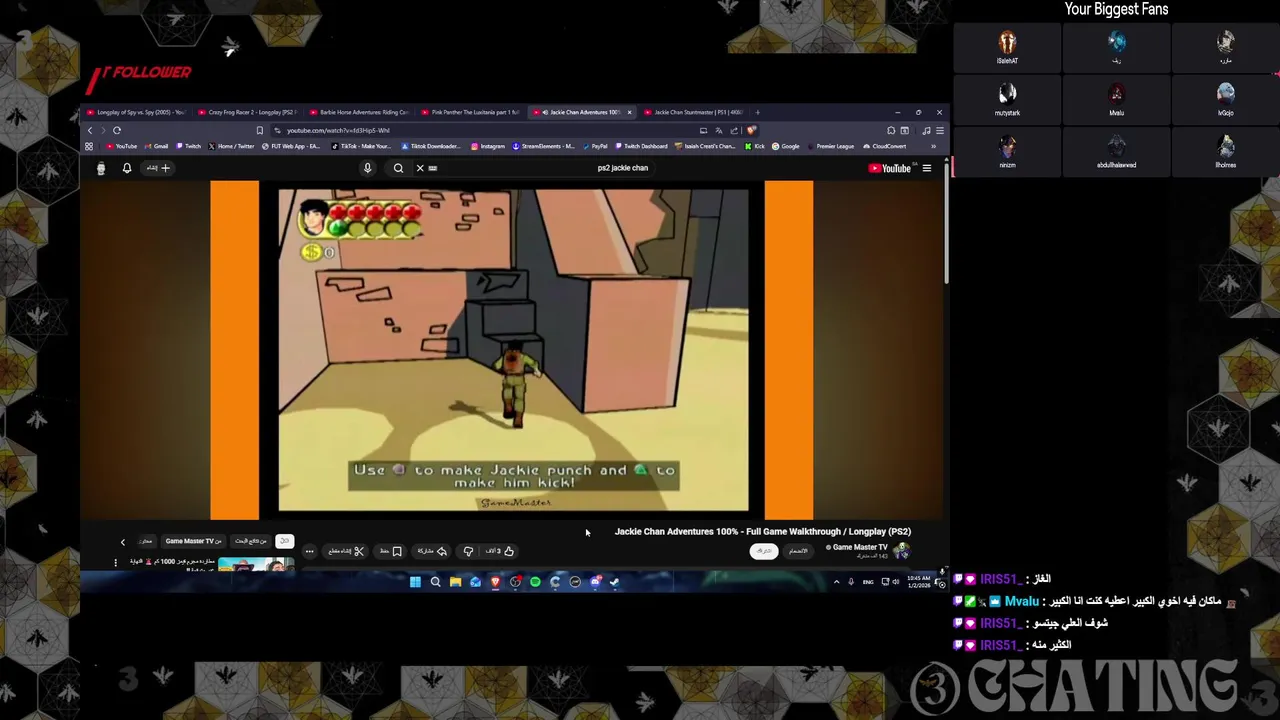
Task: Like the Jackie Chan Adventures video
Action: [x=501, y=551]
